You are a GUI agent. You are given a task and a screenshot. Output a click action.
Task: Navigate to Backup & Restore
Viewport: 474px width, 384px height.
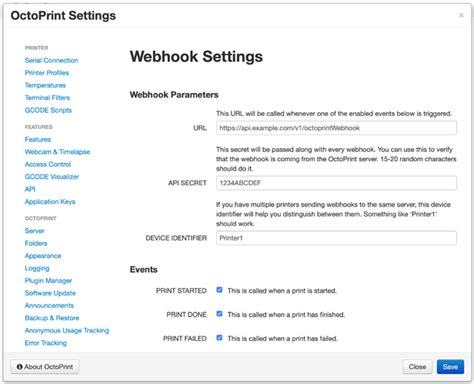click(52, 318)
